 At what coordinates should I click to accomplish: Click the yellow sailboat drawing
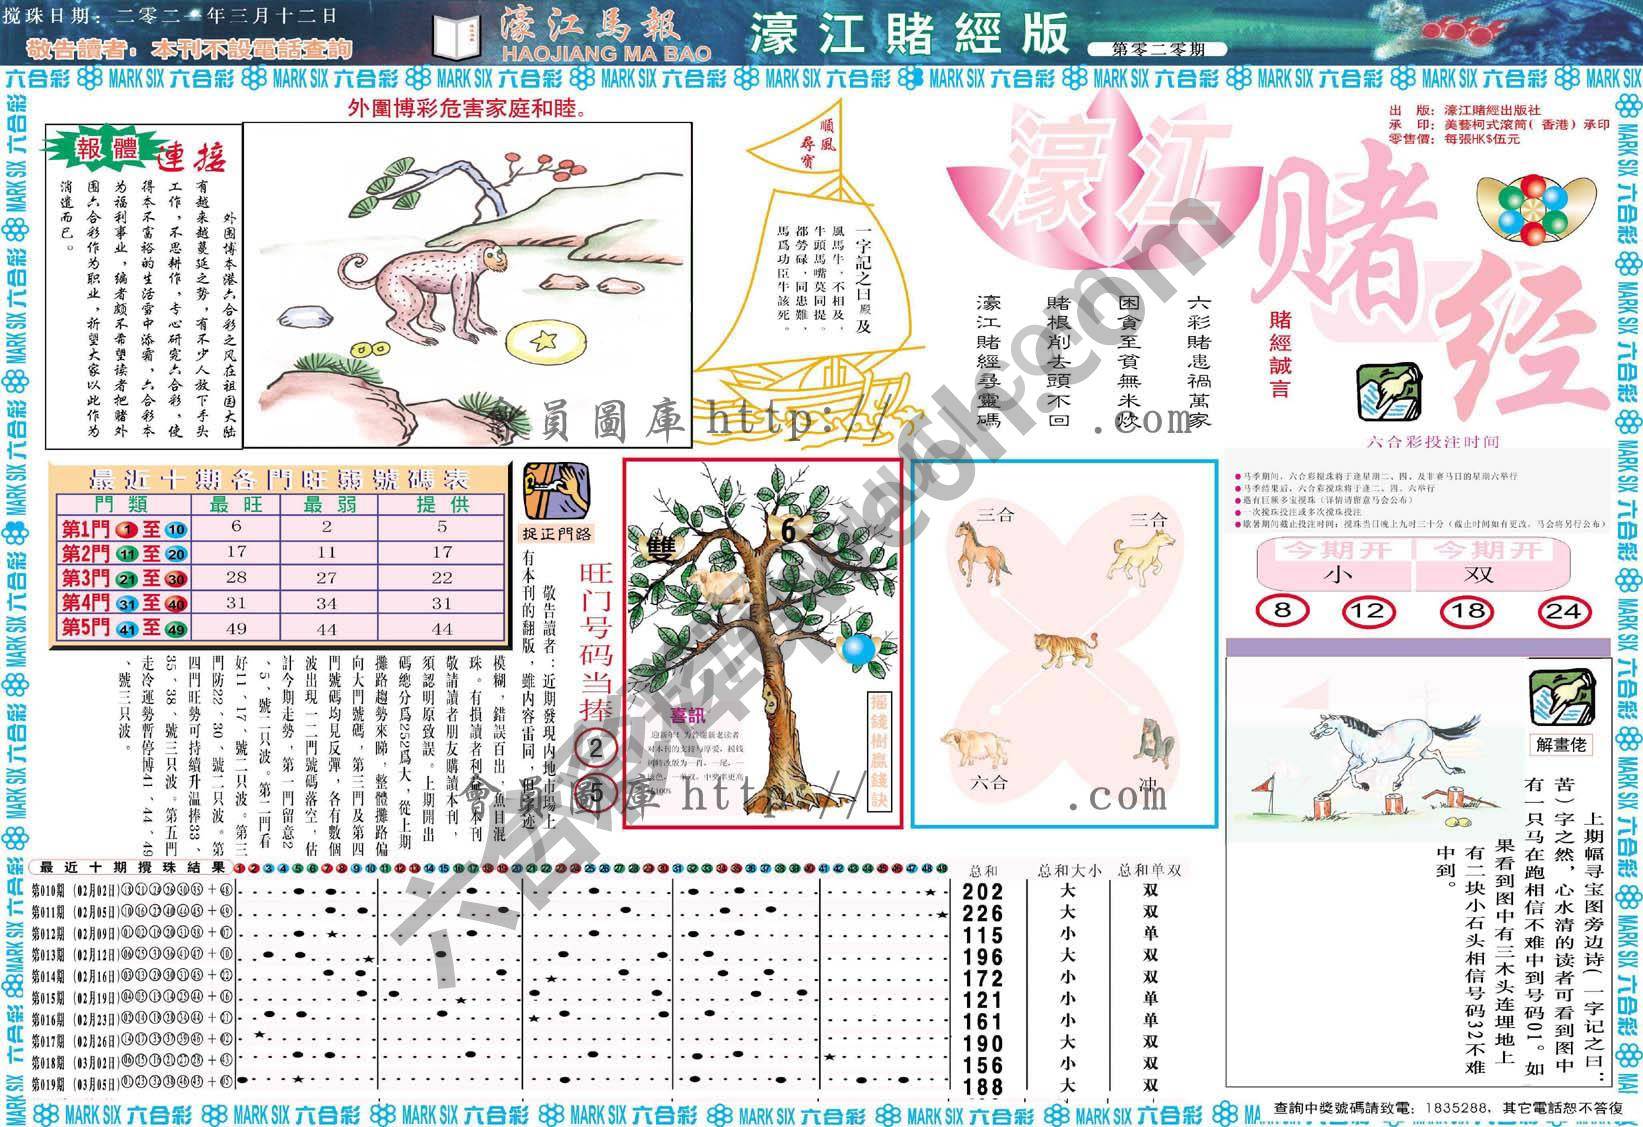point(812,290)
